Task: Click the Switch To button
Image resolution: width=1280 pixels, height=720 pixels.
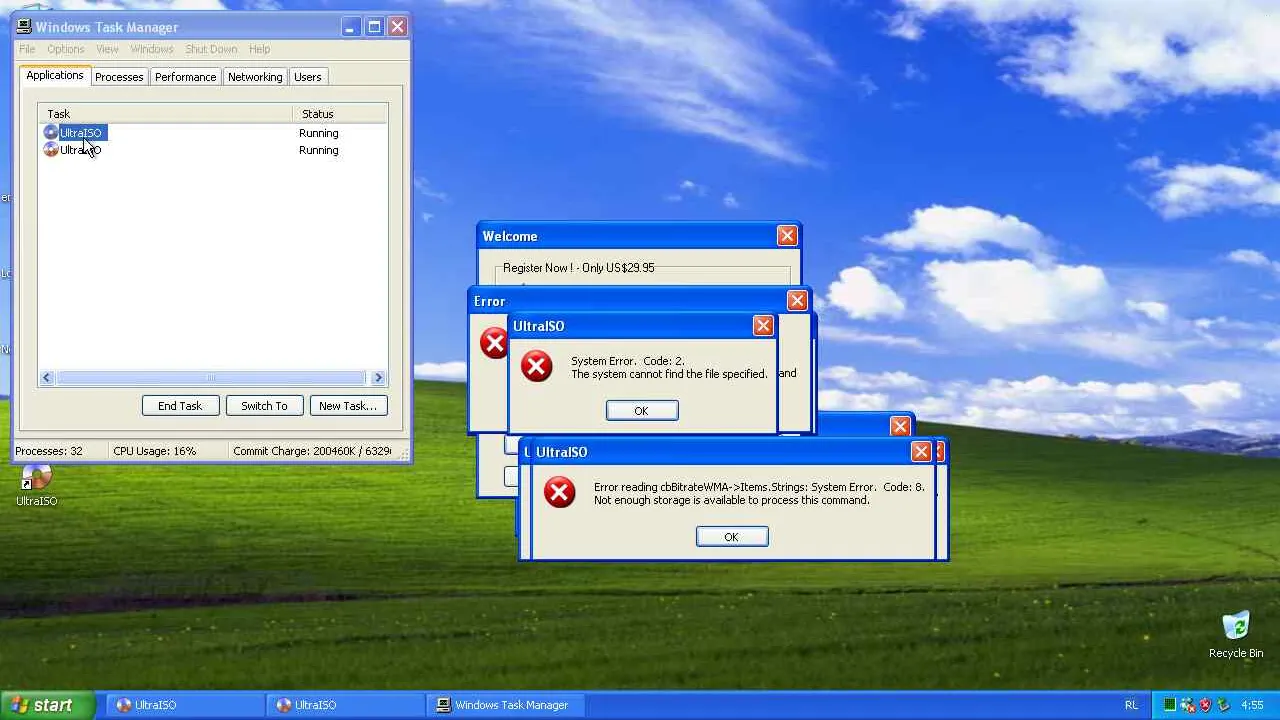Action: pos(264,406)
